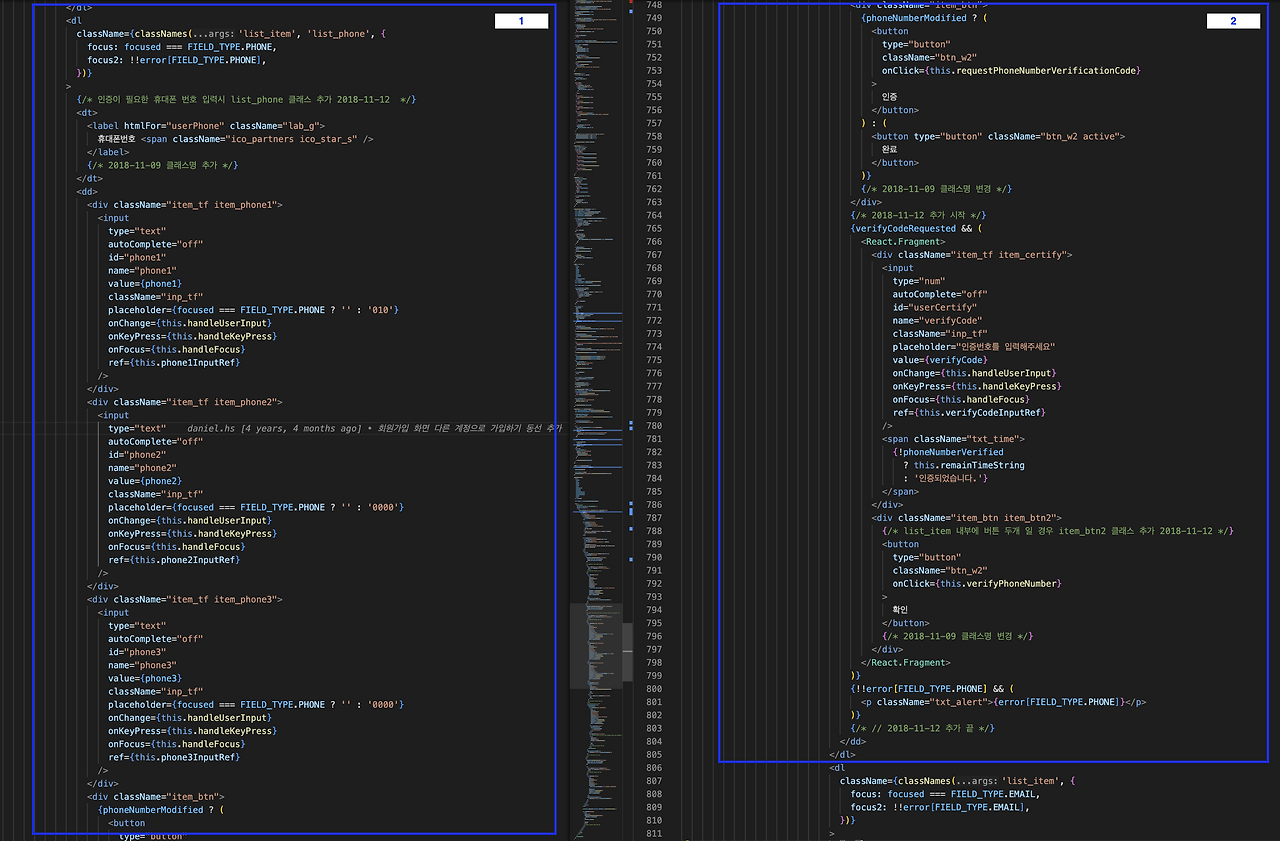Click "focus: focused === FIELD_TYPE.PHONE" line

pyautogui.click(x=182, y=46)
